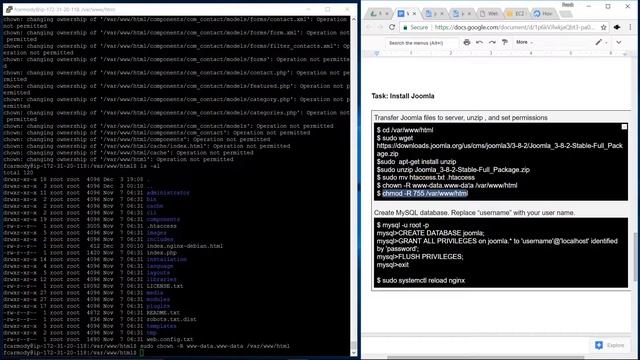Go forward in browser history
Viewport: 640px width, 360px height.
pos(380,27)
